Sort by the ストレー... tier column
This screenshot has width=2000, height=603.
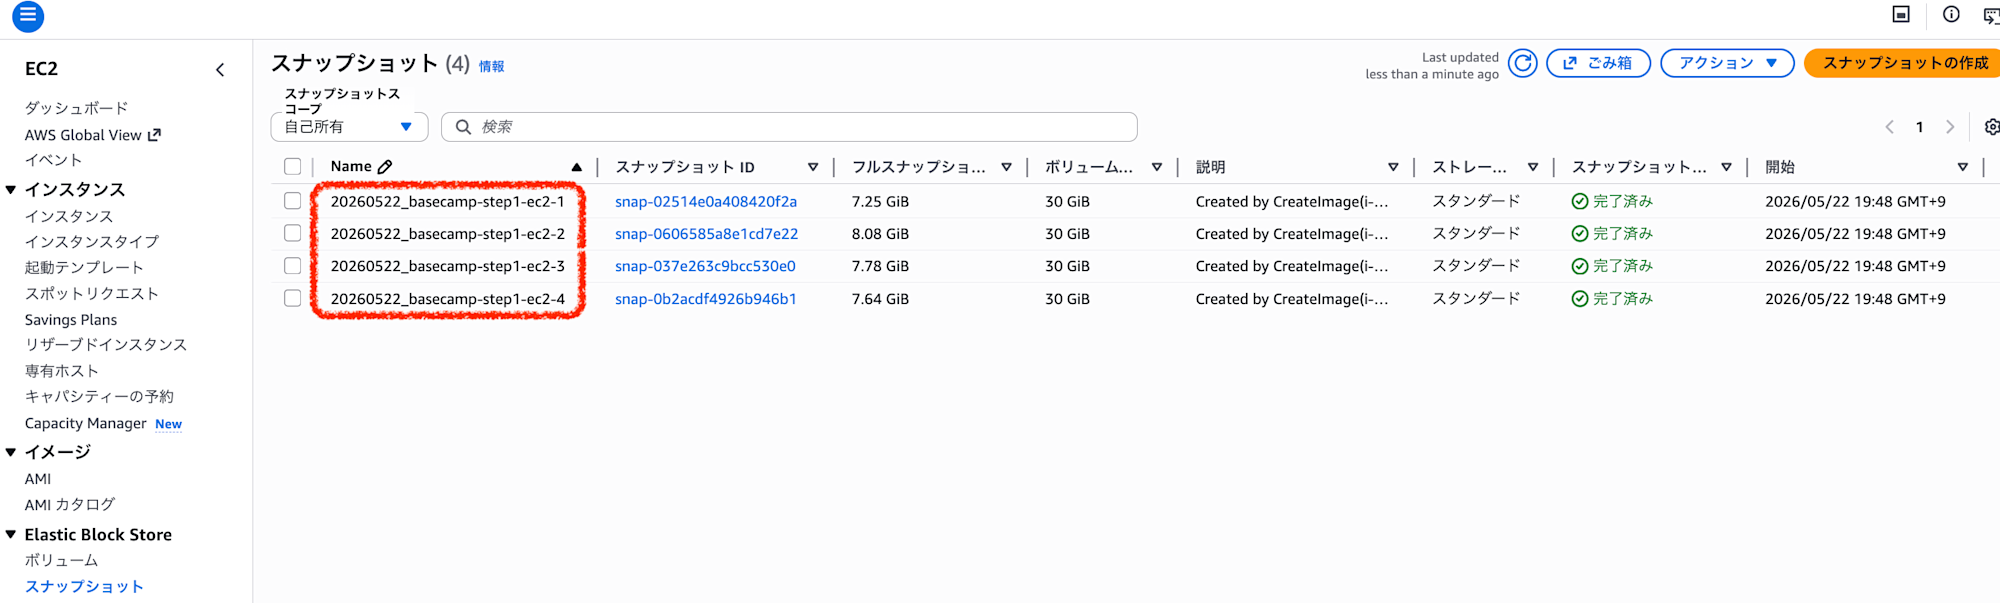1533,167
